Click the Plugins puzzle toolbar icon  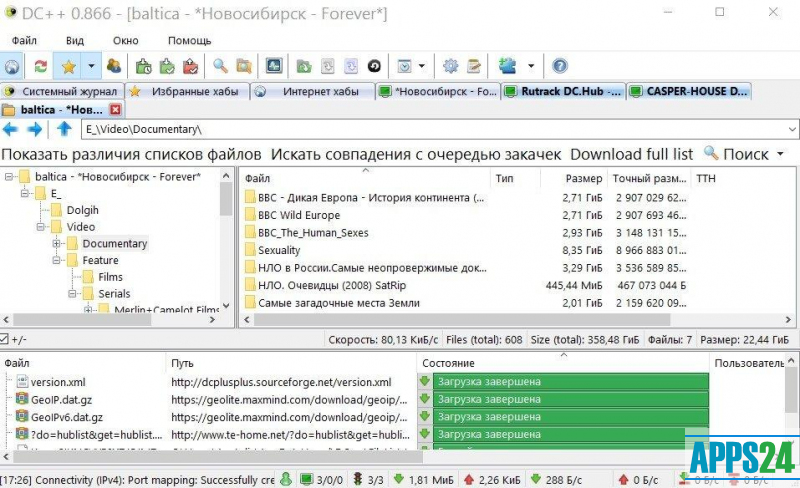click(508, 66)
